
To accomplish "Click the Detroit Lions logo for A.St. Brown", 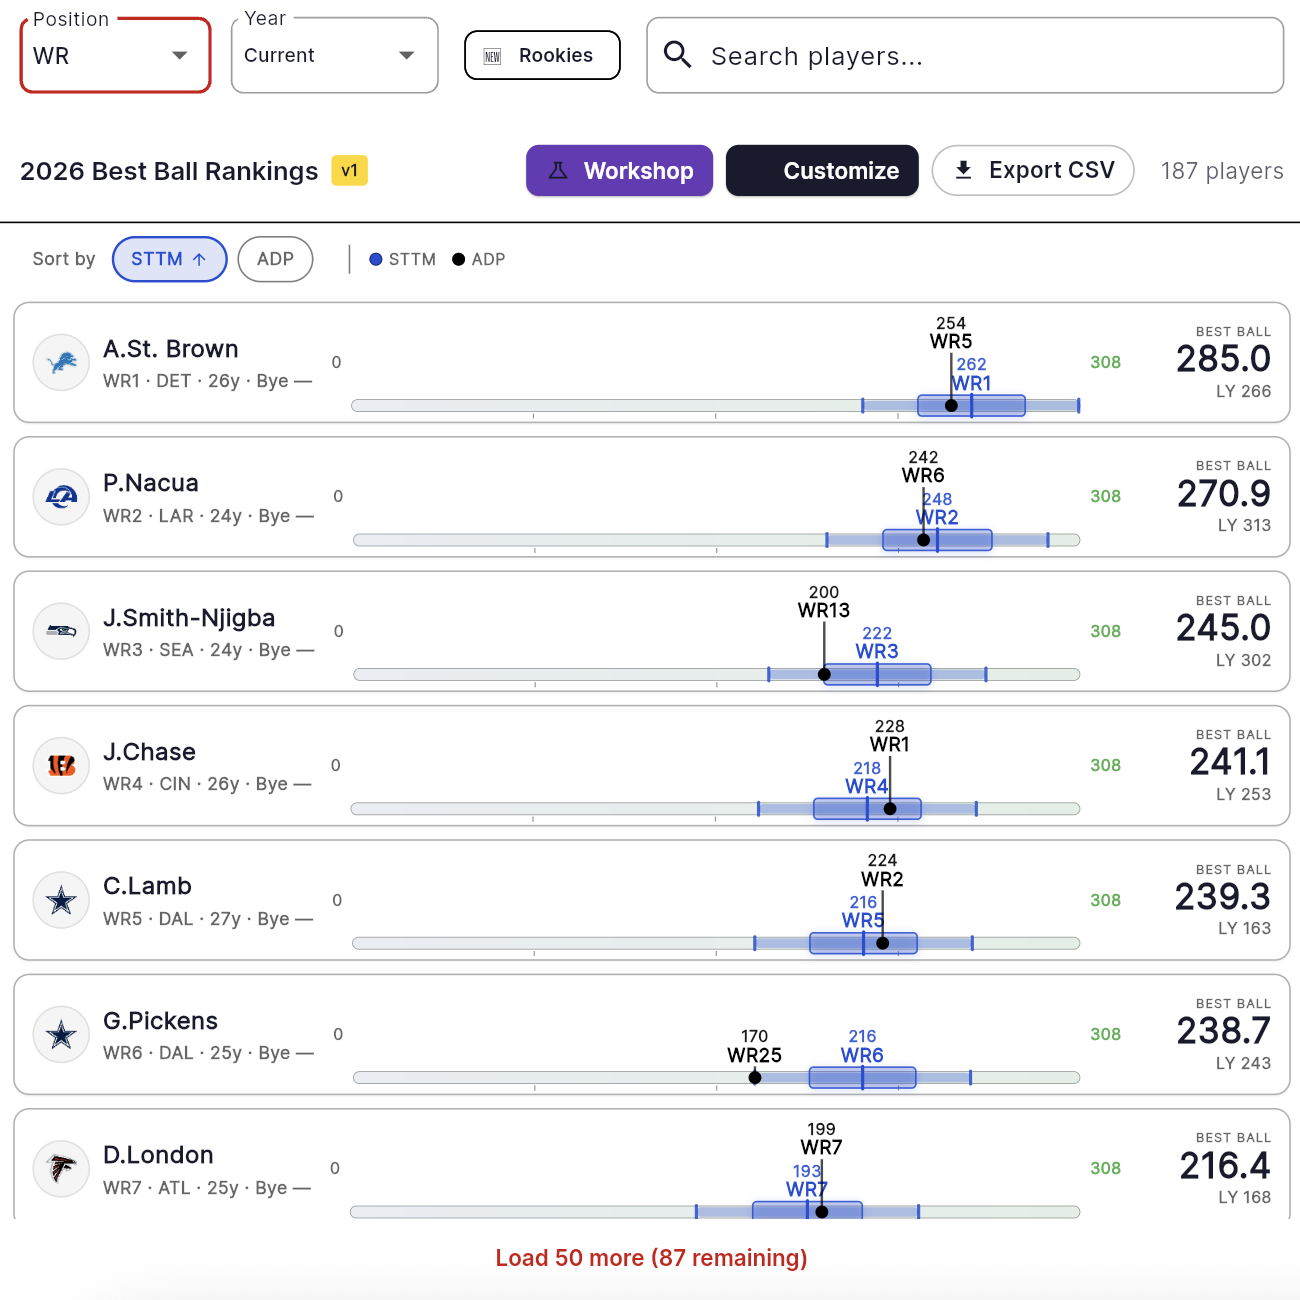I will [x=62, y=362].
